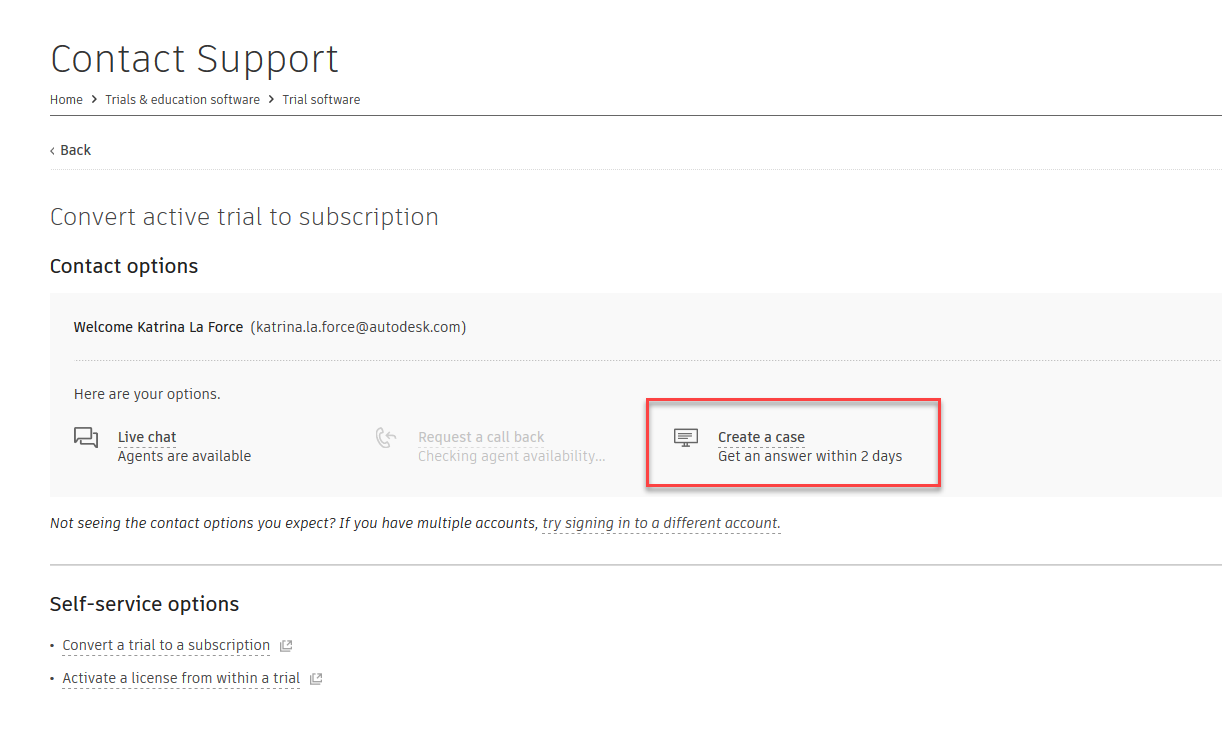Open Convert a trial to a subscription
Image resolution: width=1222 pixels, height=736 pixels.
pos(165,645)
